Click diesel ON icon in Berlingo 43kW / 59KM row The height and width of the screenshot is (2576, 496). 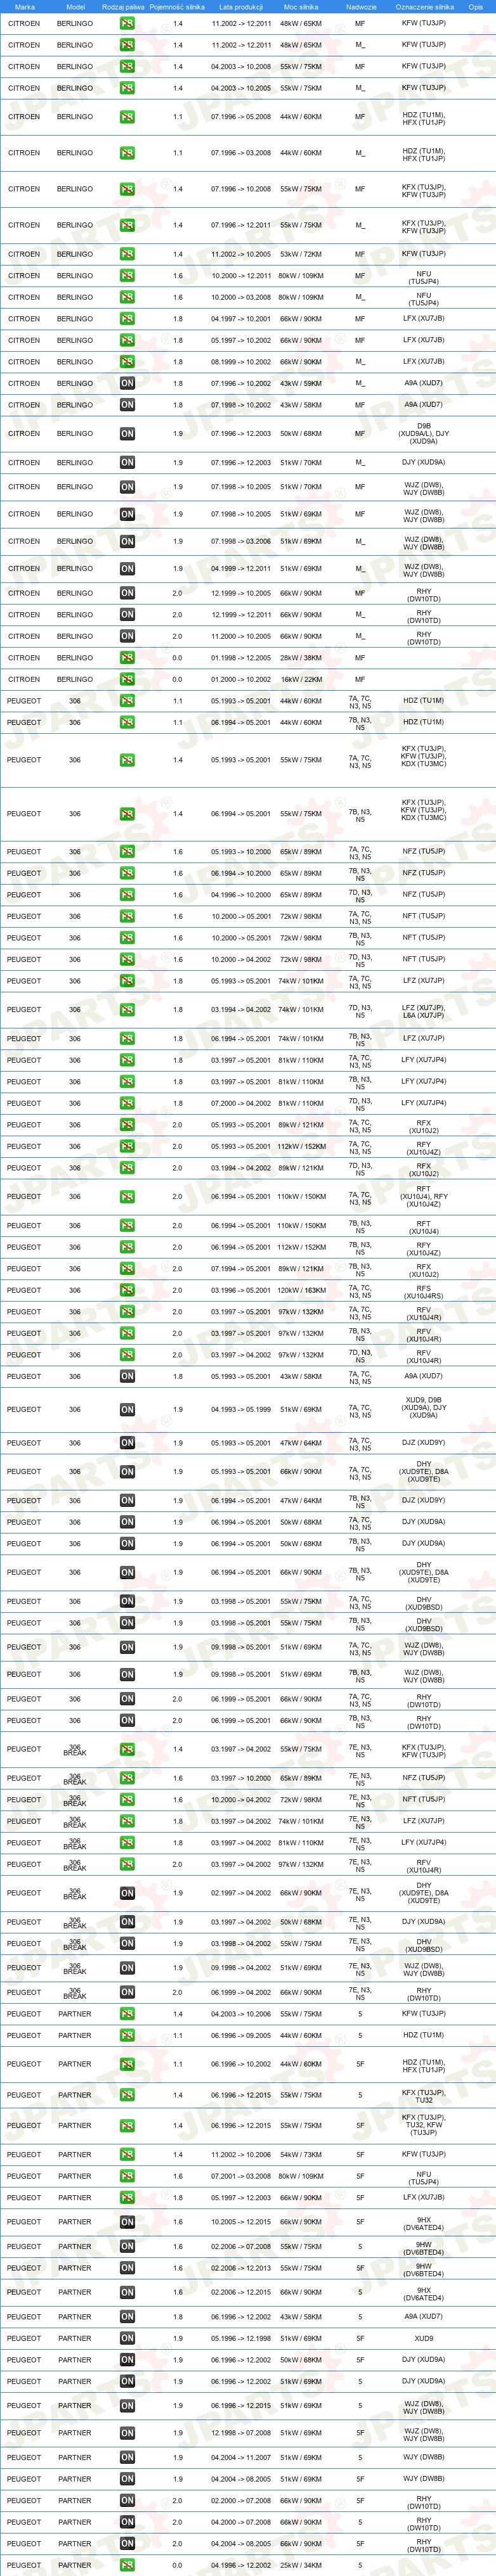(127, 383)
